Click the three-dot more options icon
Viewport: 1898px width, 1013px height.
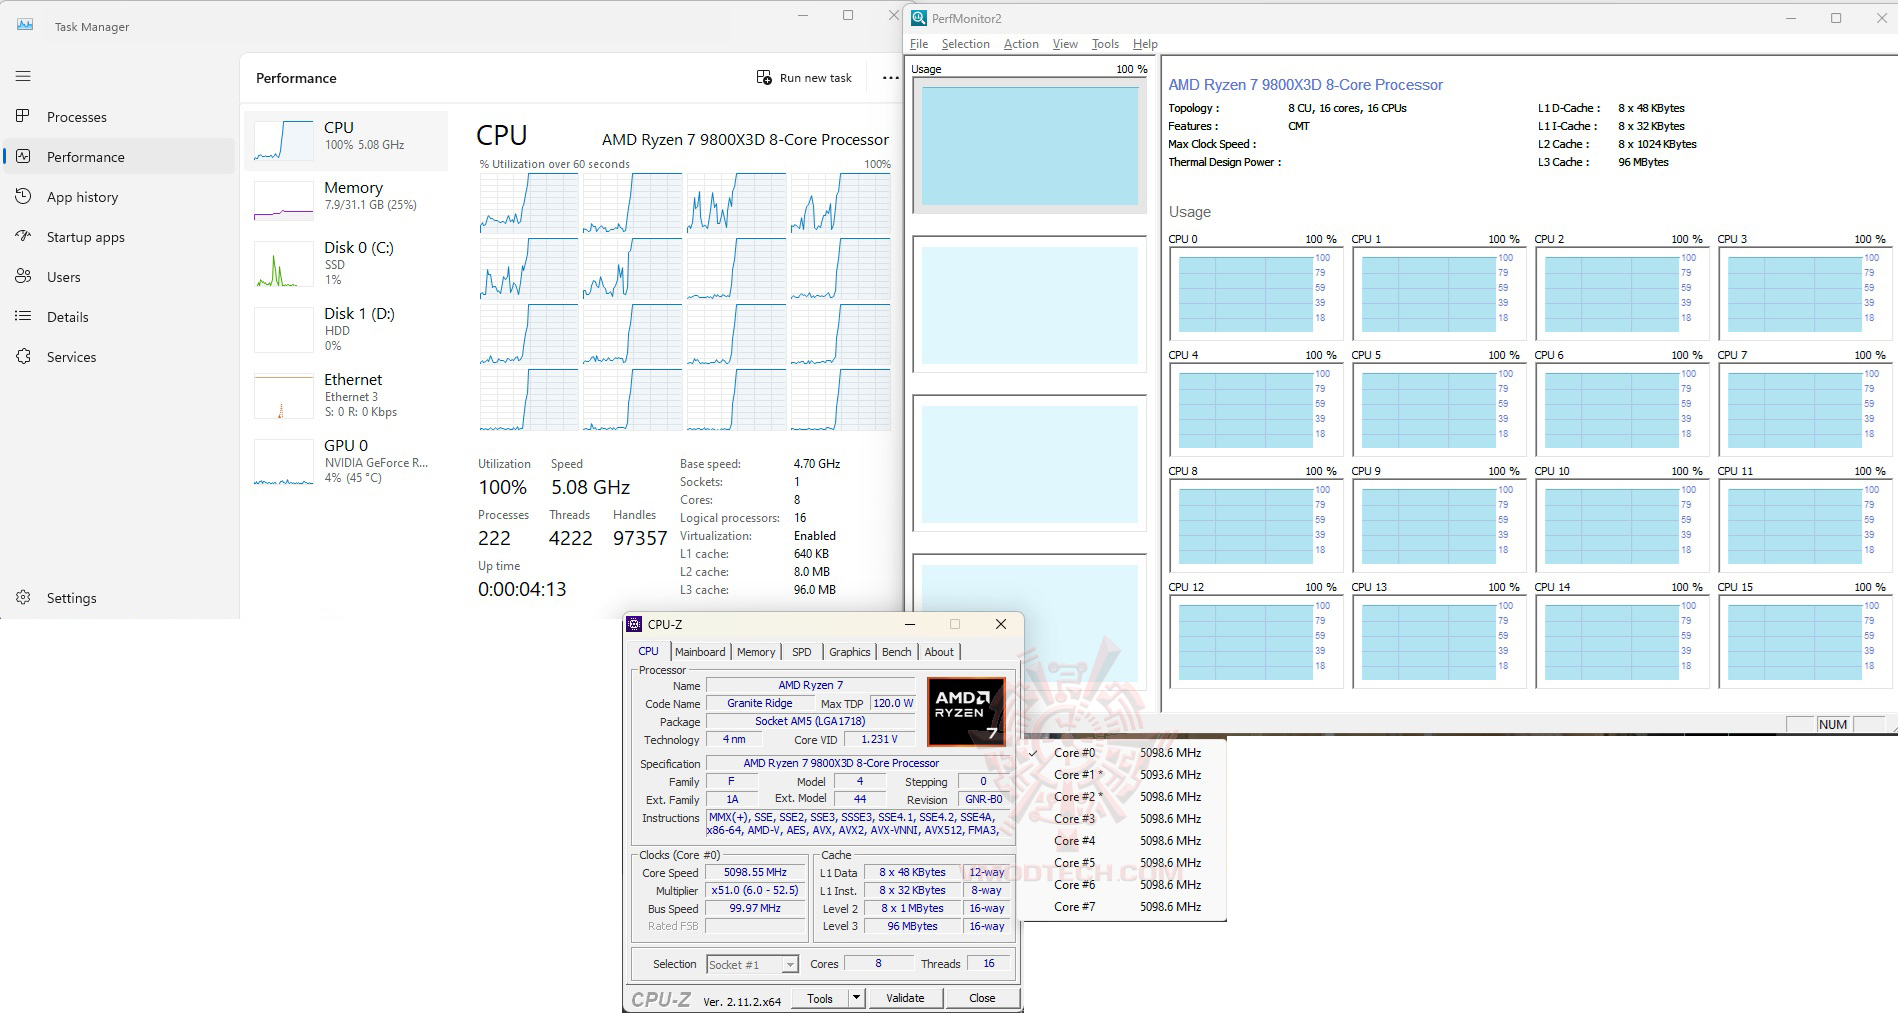pos(890,78)
